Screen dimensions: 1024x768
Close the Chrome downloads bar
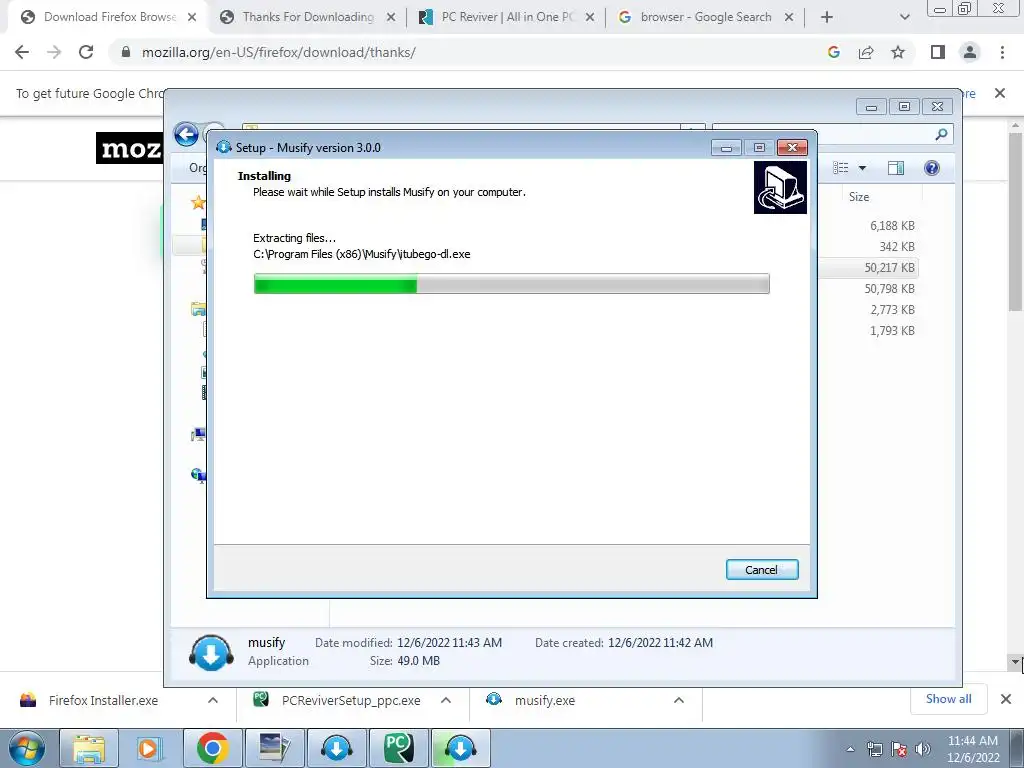tap(1006, 699)
